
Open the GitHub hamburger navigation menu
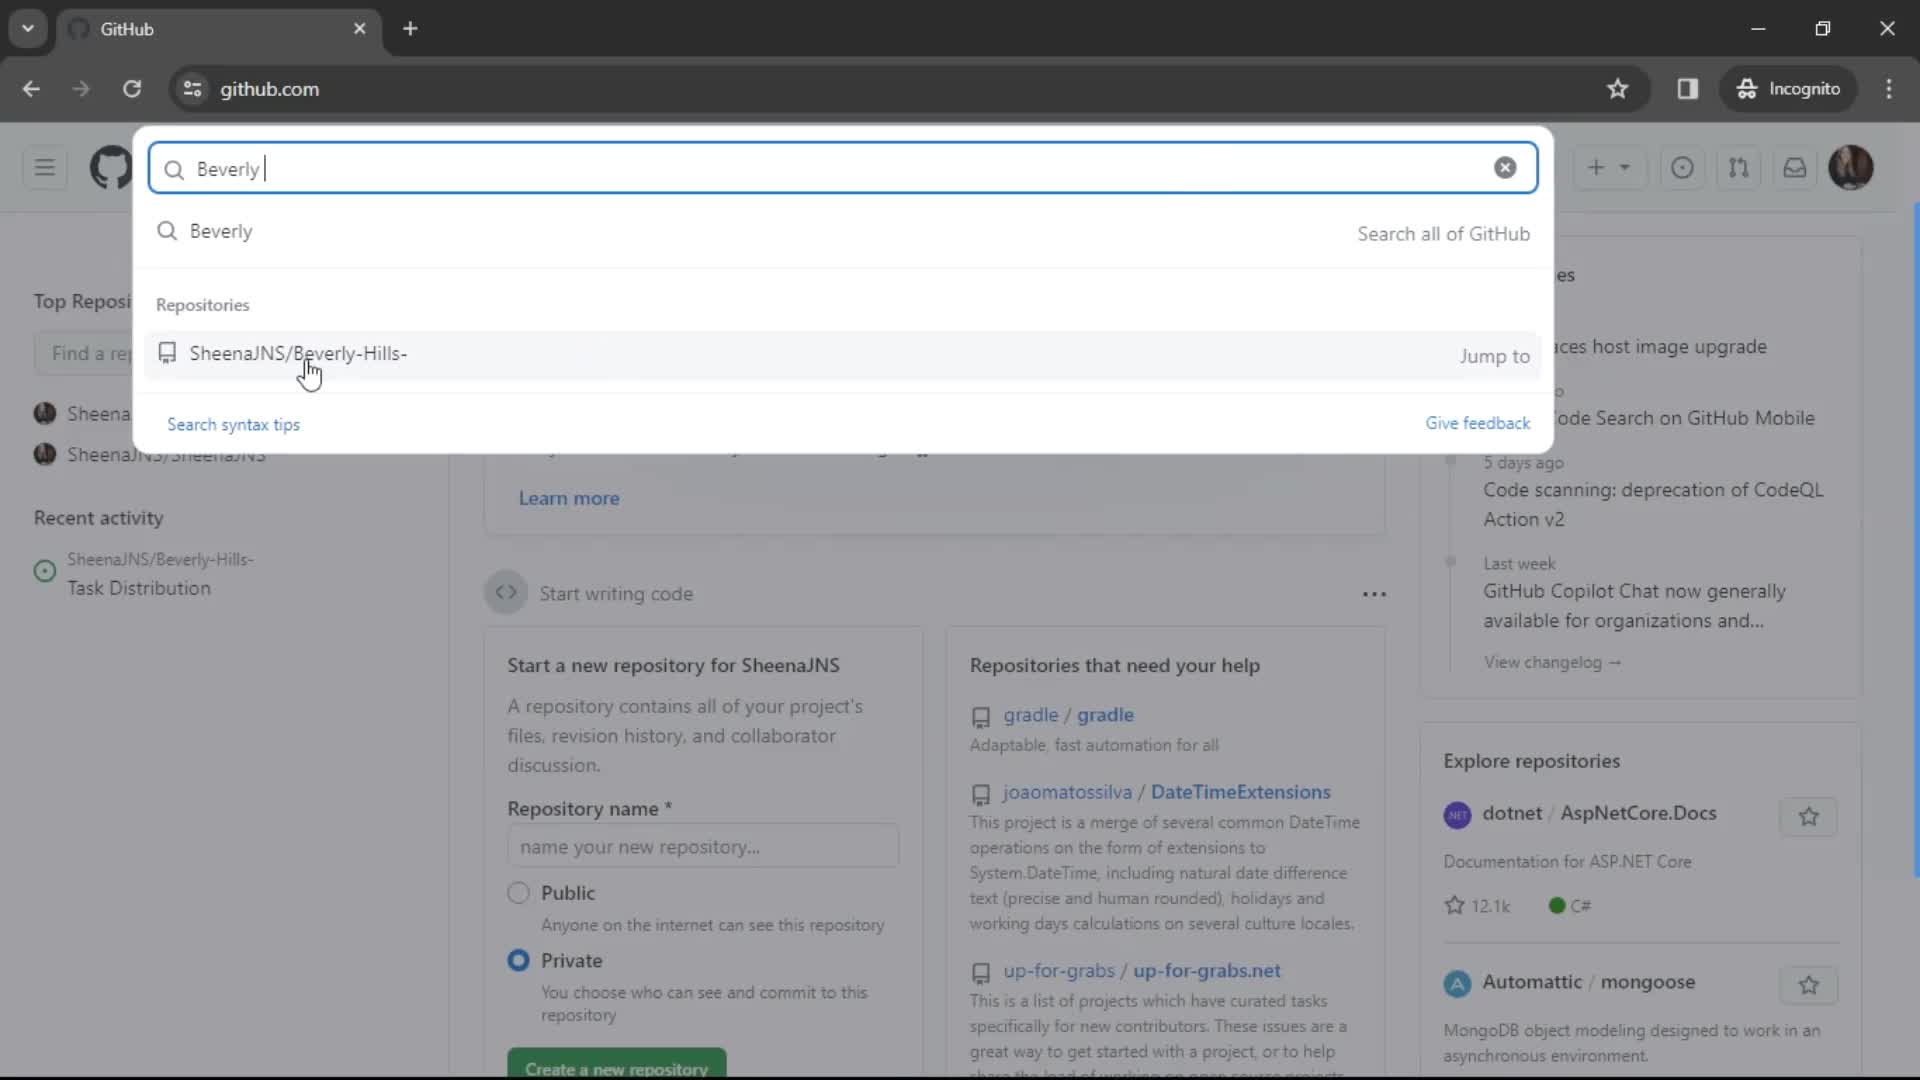[45, 167]
